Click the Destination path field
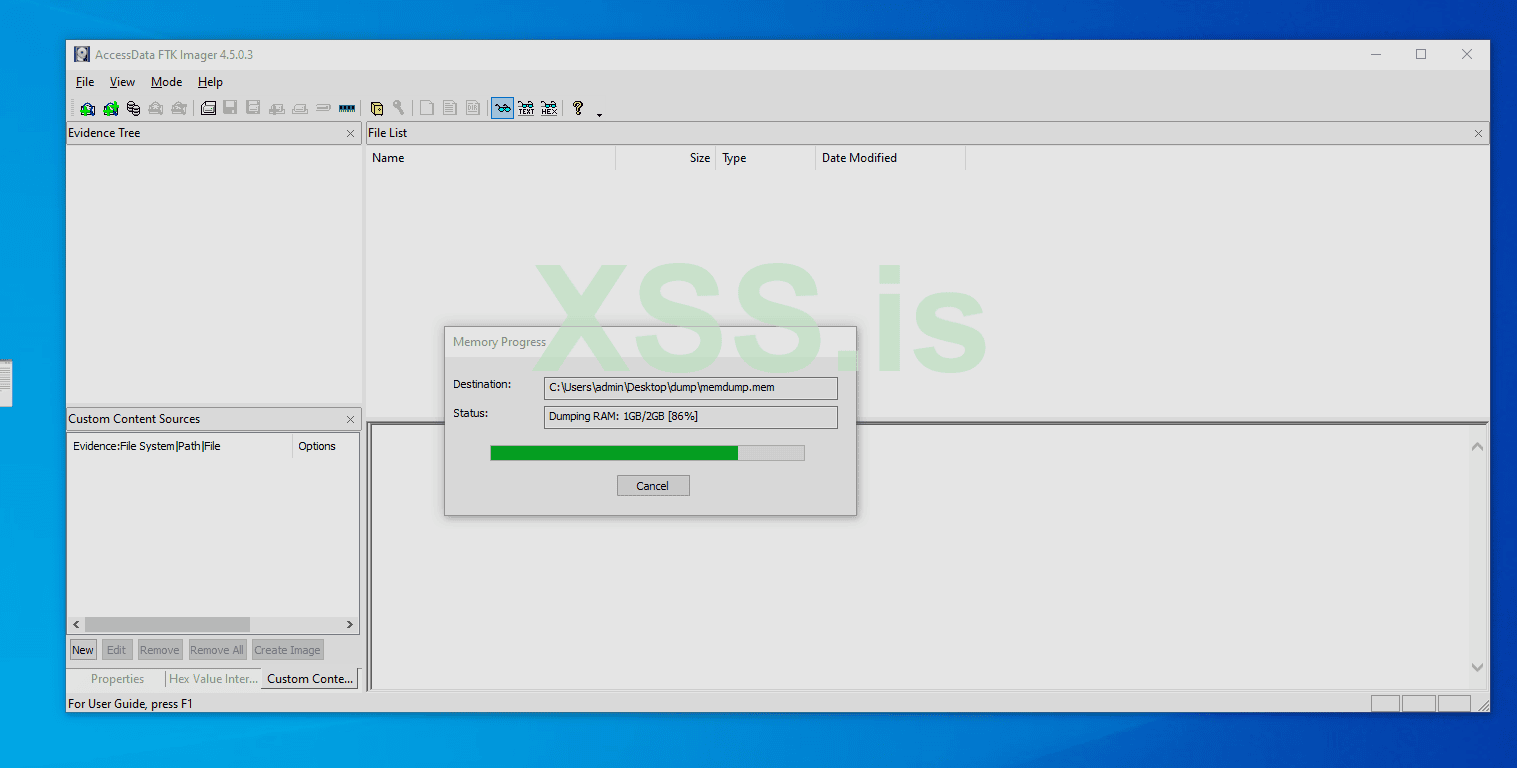The height and width of the screenshot is (768, 1517). pos(691,387)
